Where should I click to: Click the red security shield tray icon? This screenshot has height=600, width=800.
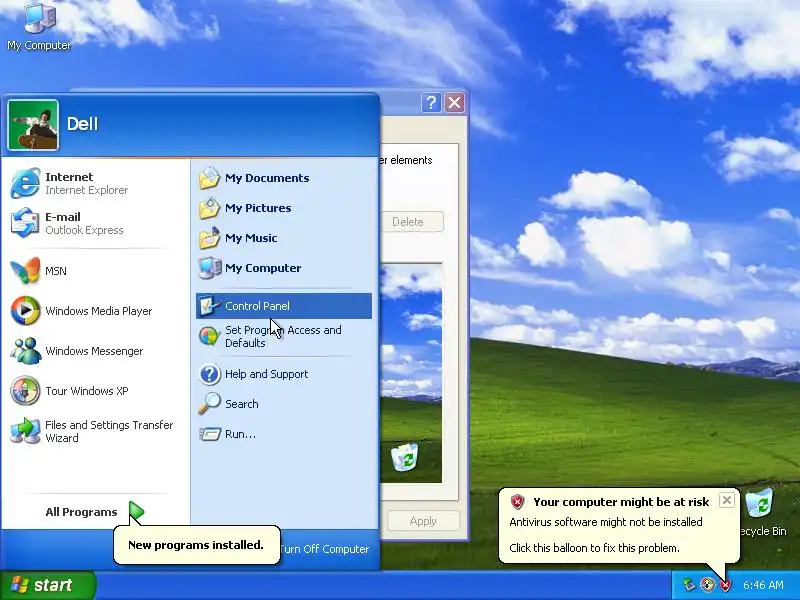pos(724,585)
